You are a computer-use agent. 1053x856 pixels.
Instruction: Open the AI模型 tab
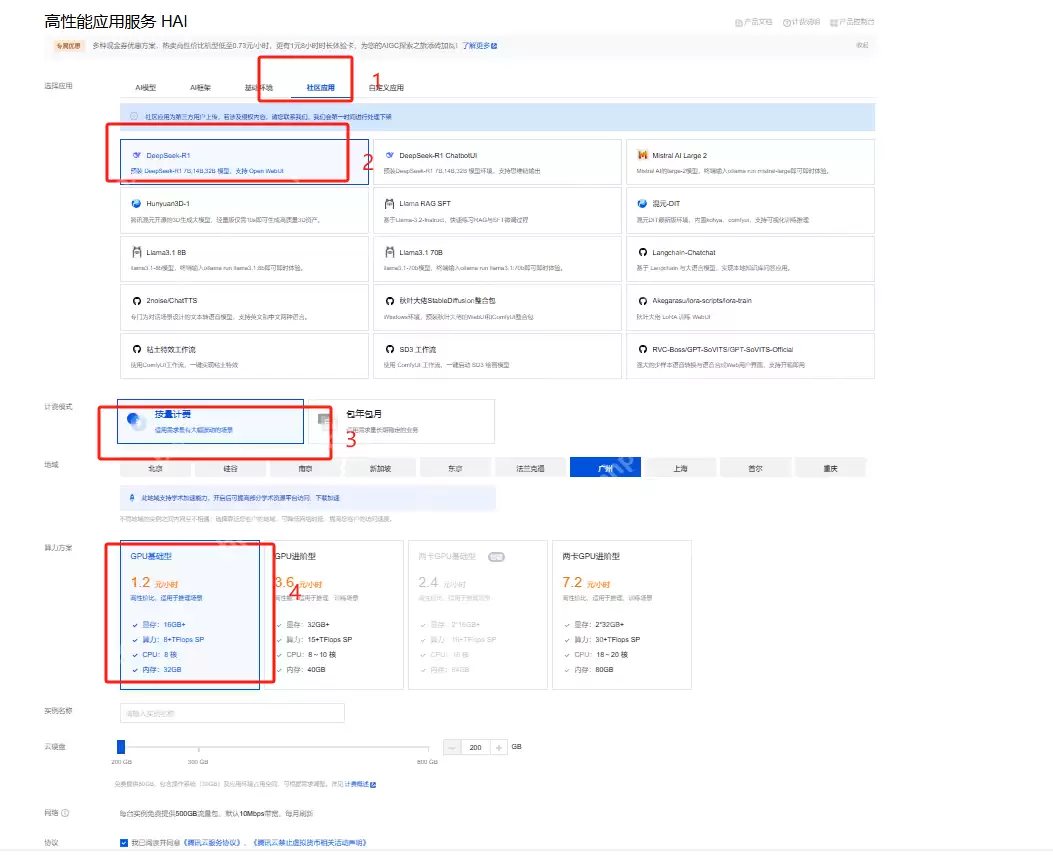(146, 88)
